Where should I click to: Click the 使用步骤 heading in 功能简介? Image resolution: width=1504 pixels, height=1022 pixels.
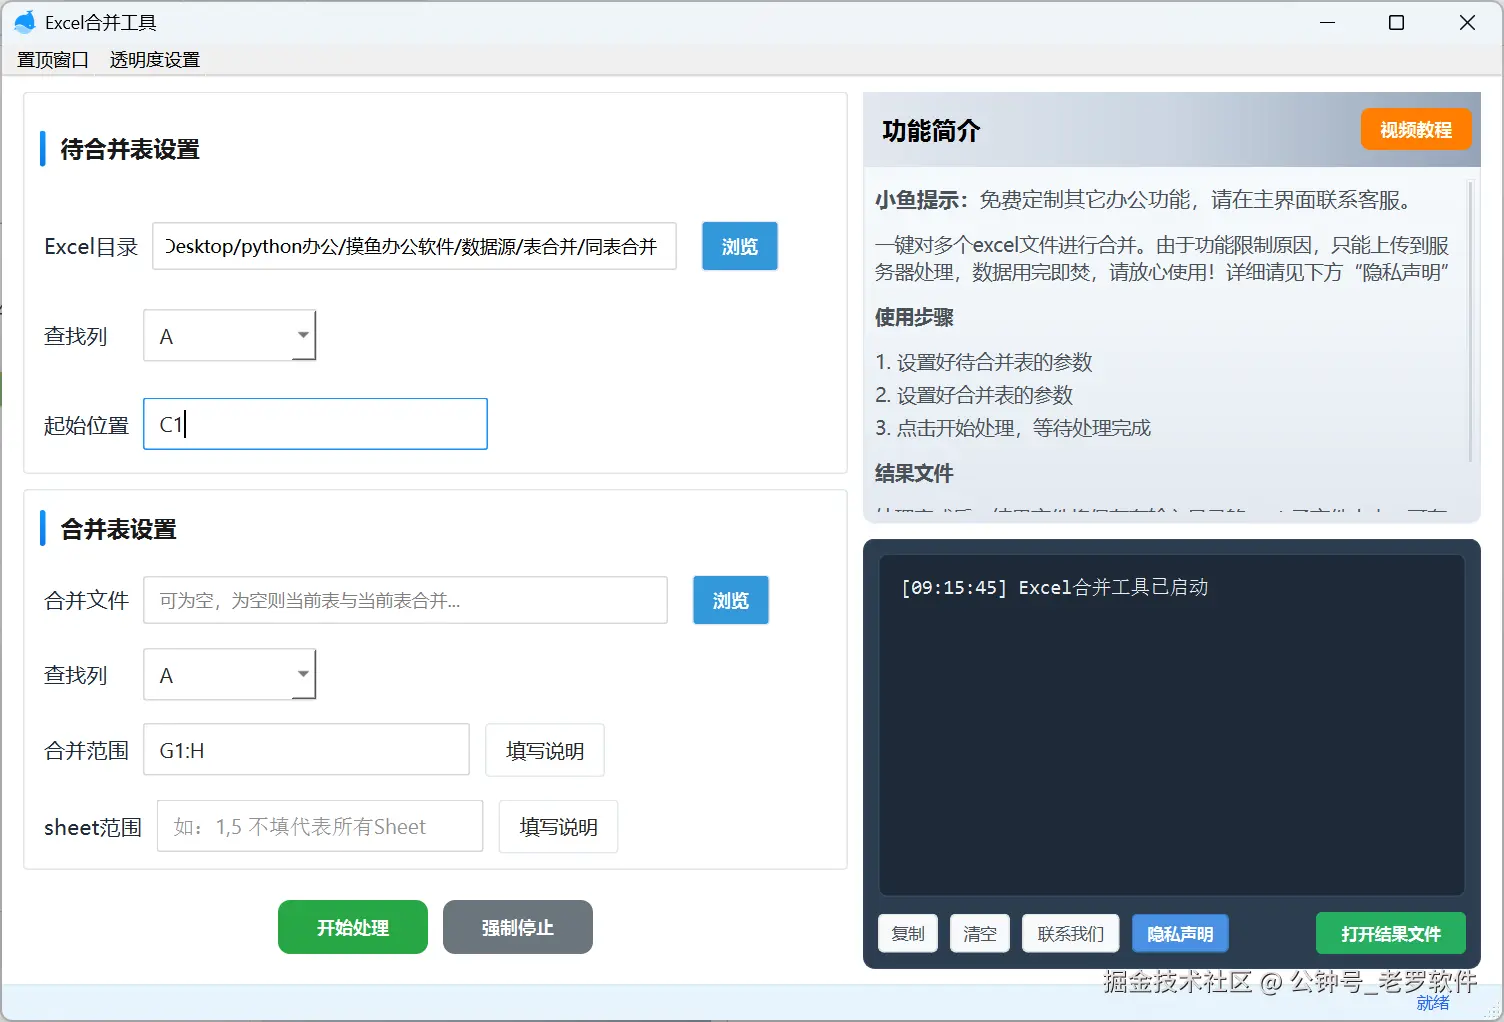point(914,317)
